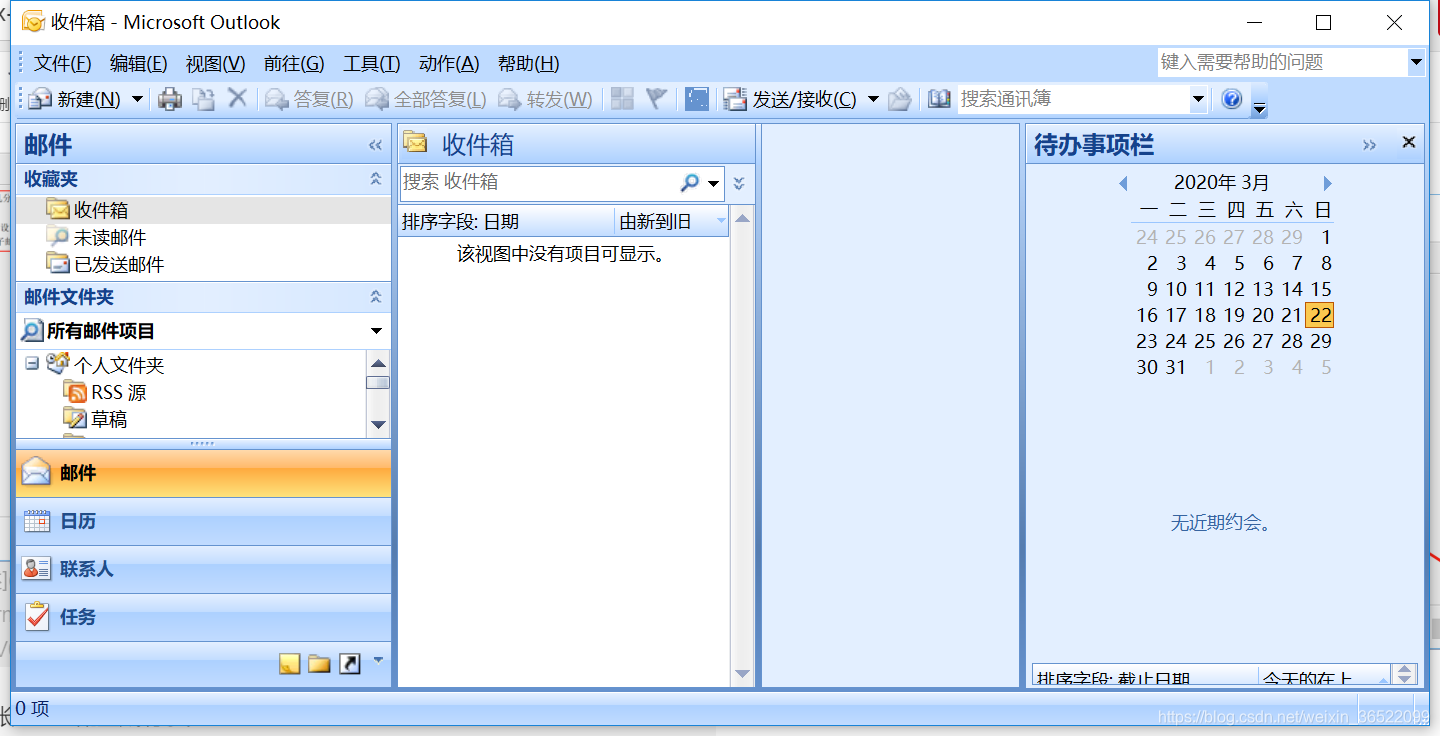The width and height of the screenshot is (1440, 736).
Task: Click the 由新到旧 sort order header
Action: [672, 222]
